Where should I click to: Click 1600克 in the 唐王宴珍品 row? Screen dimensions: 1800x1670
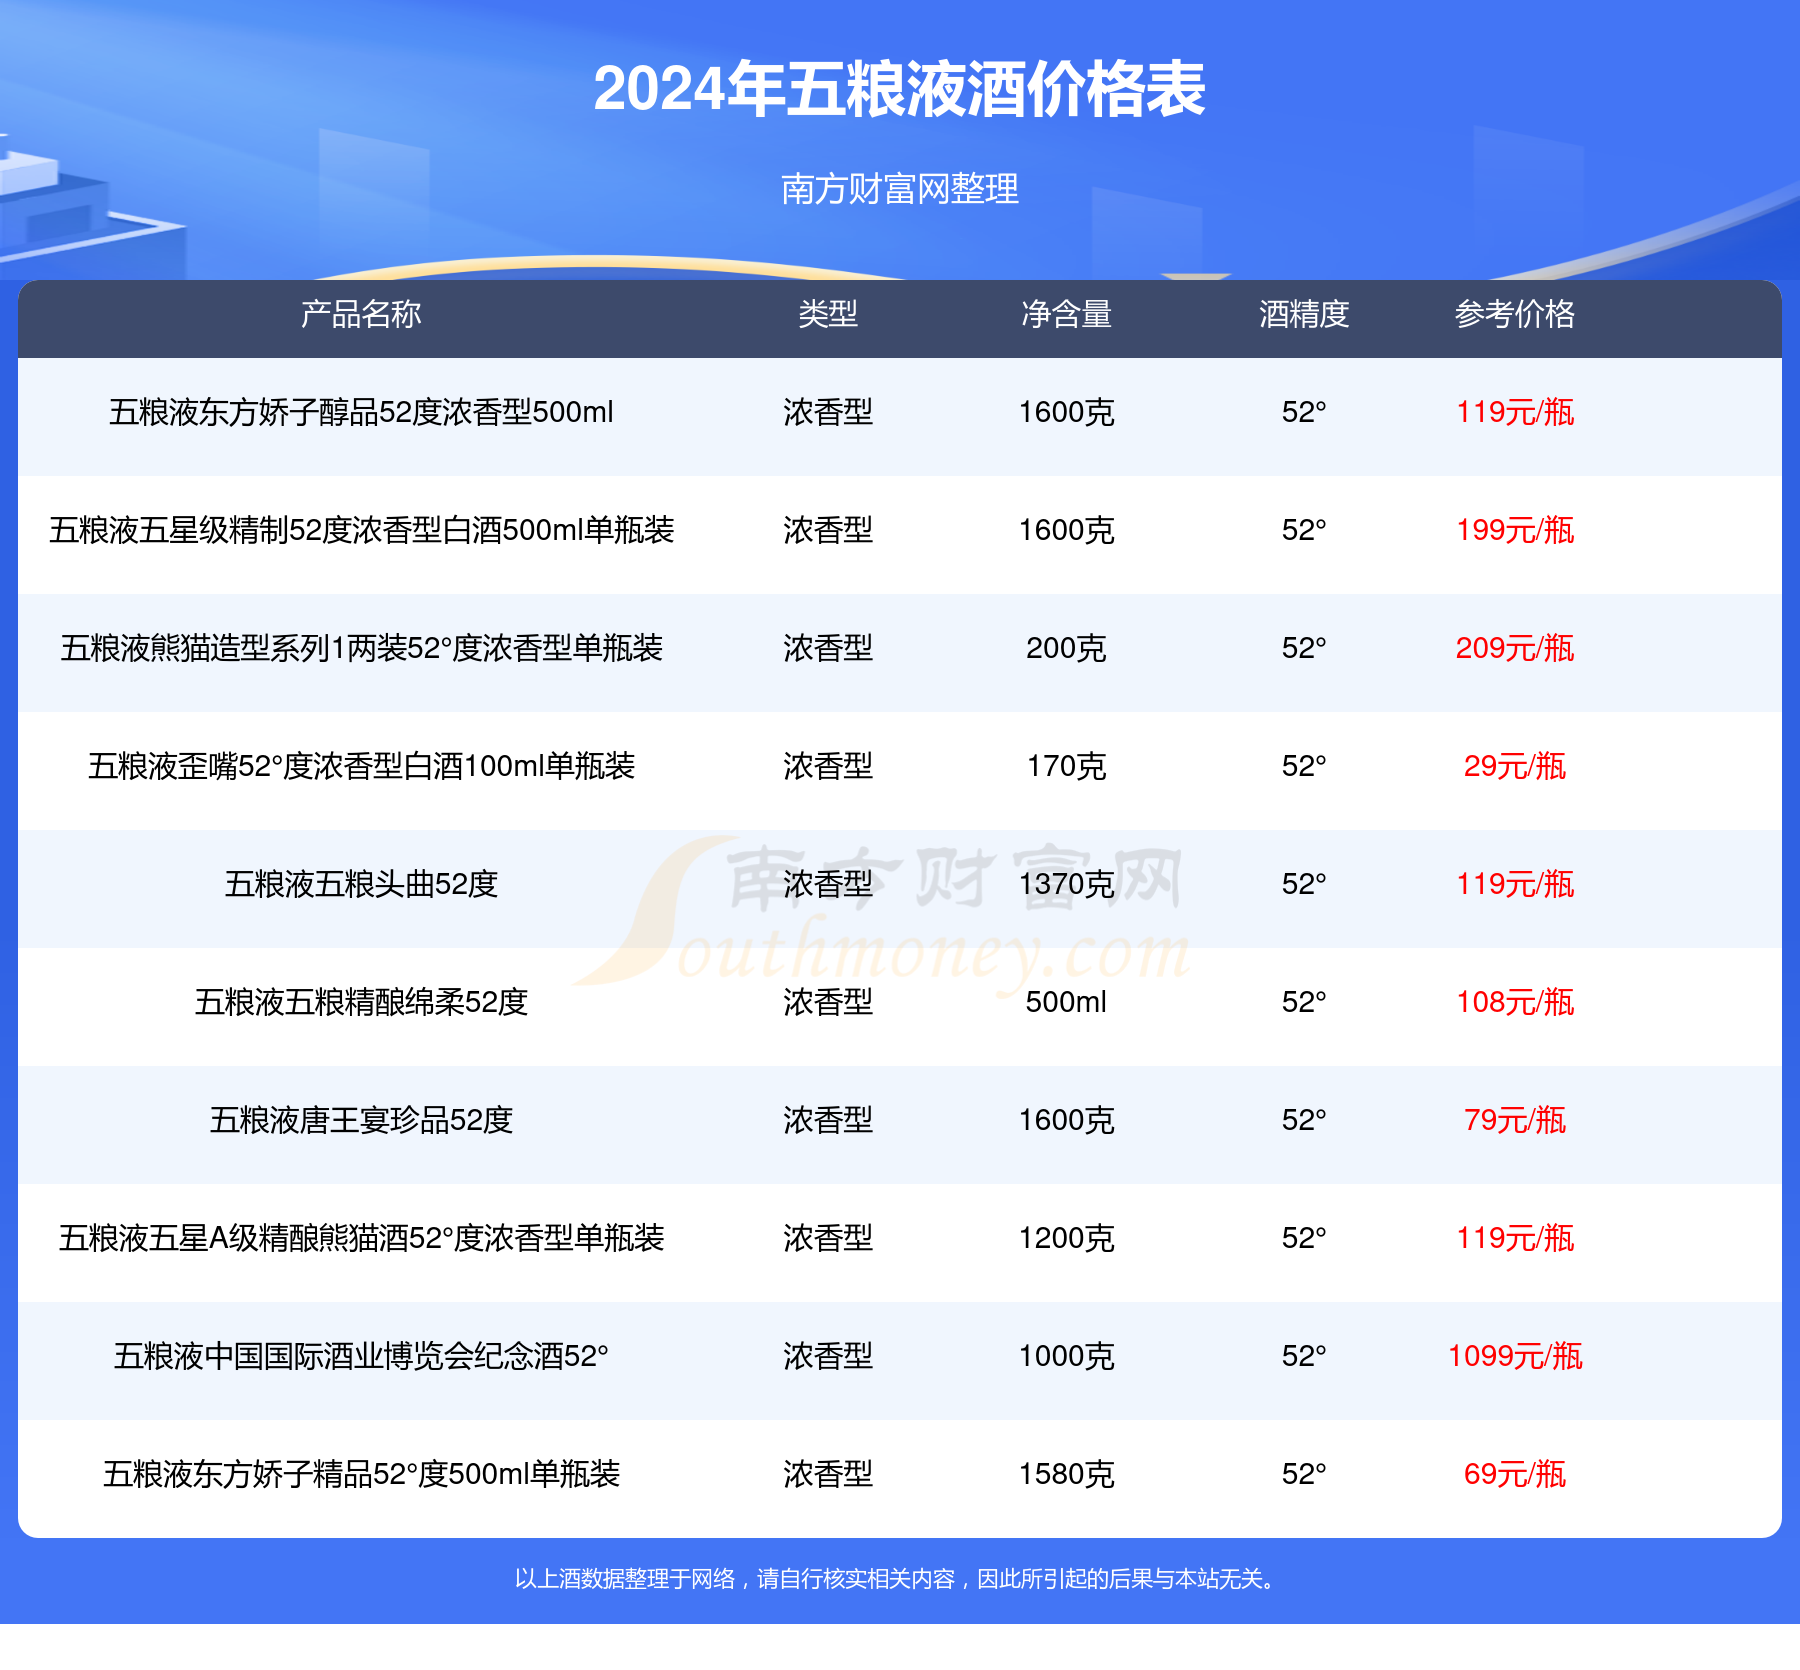(1066, 1120)
